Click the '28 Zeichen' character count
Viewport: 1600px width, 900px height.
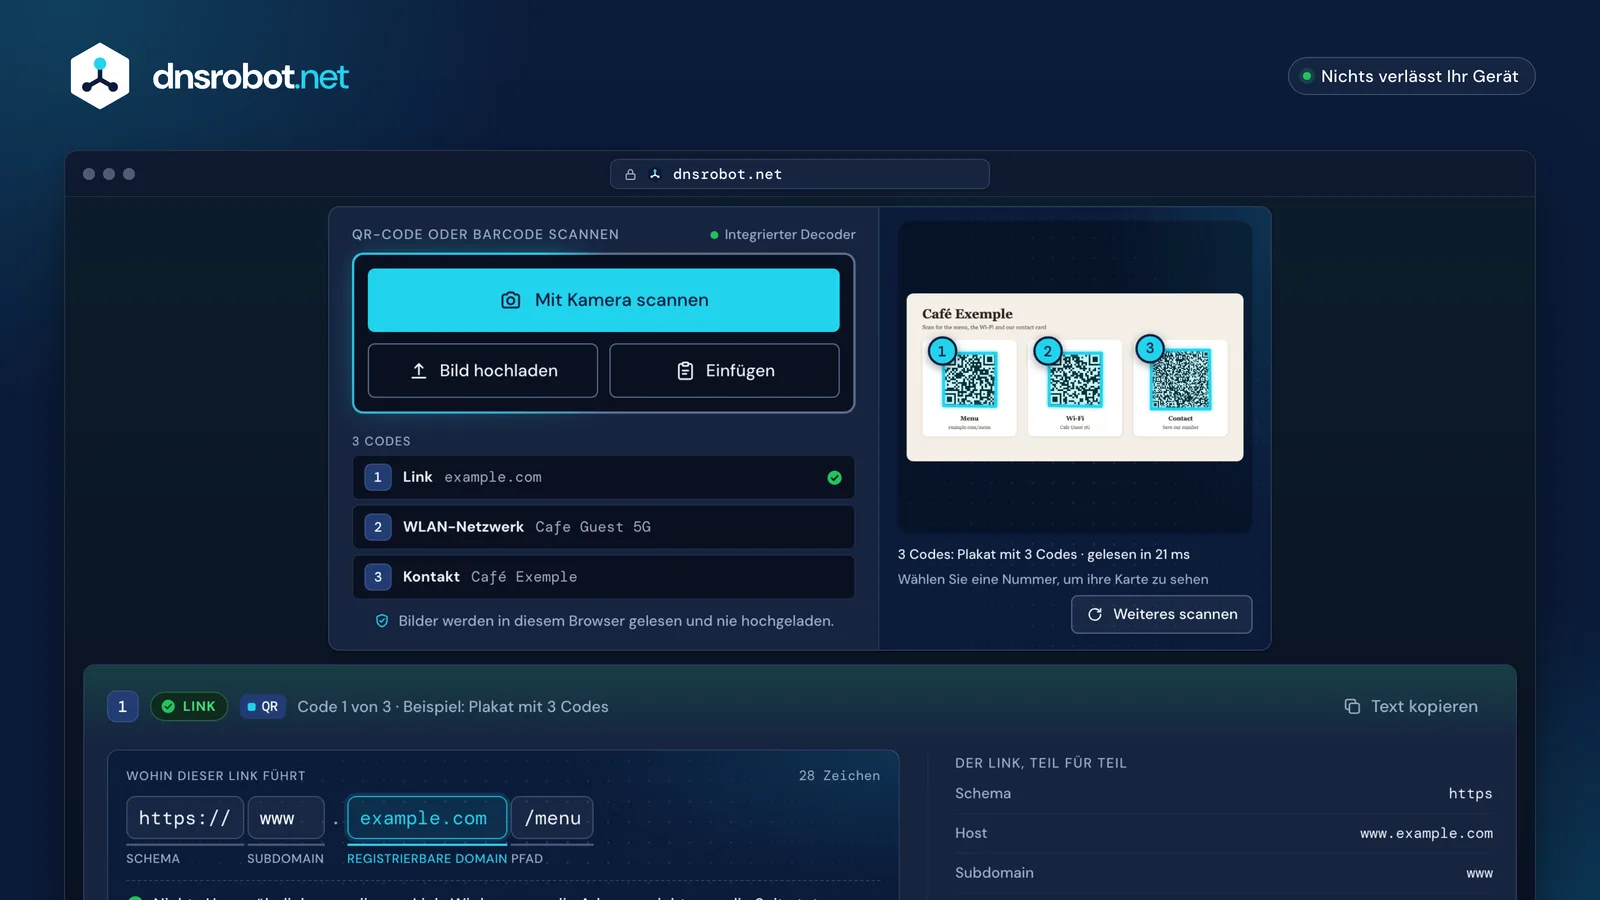tap(839, 776)
